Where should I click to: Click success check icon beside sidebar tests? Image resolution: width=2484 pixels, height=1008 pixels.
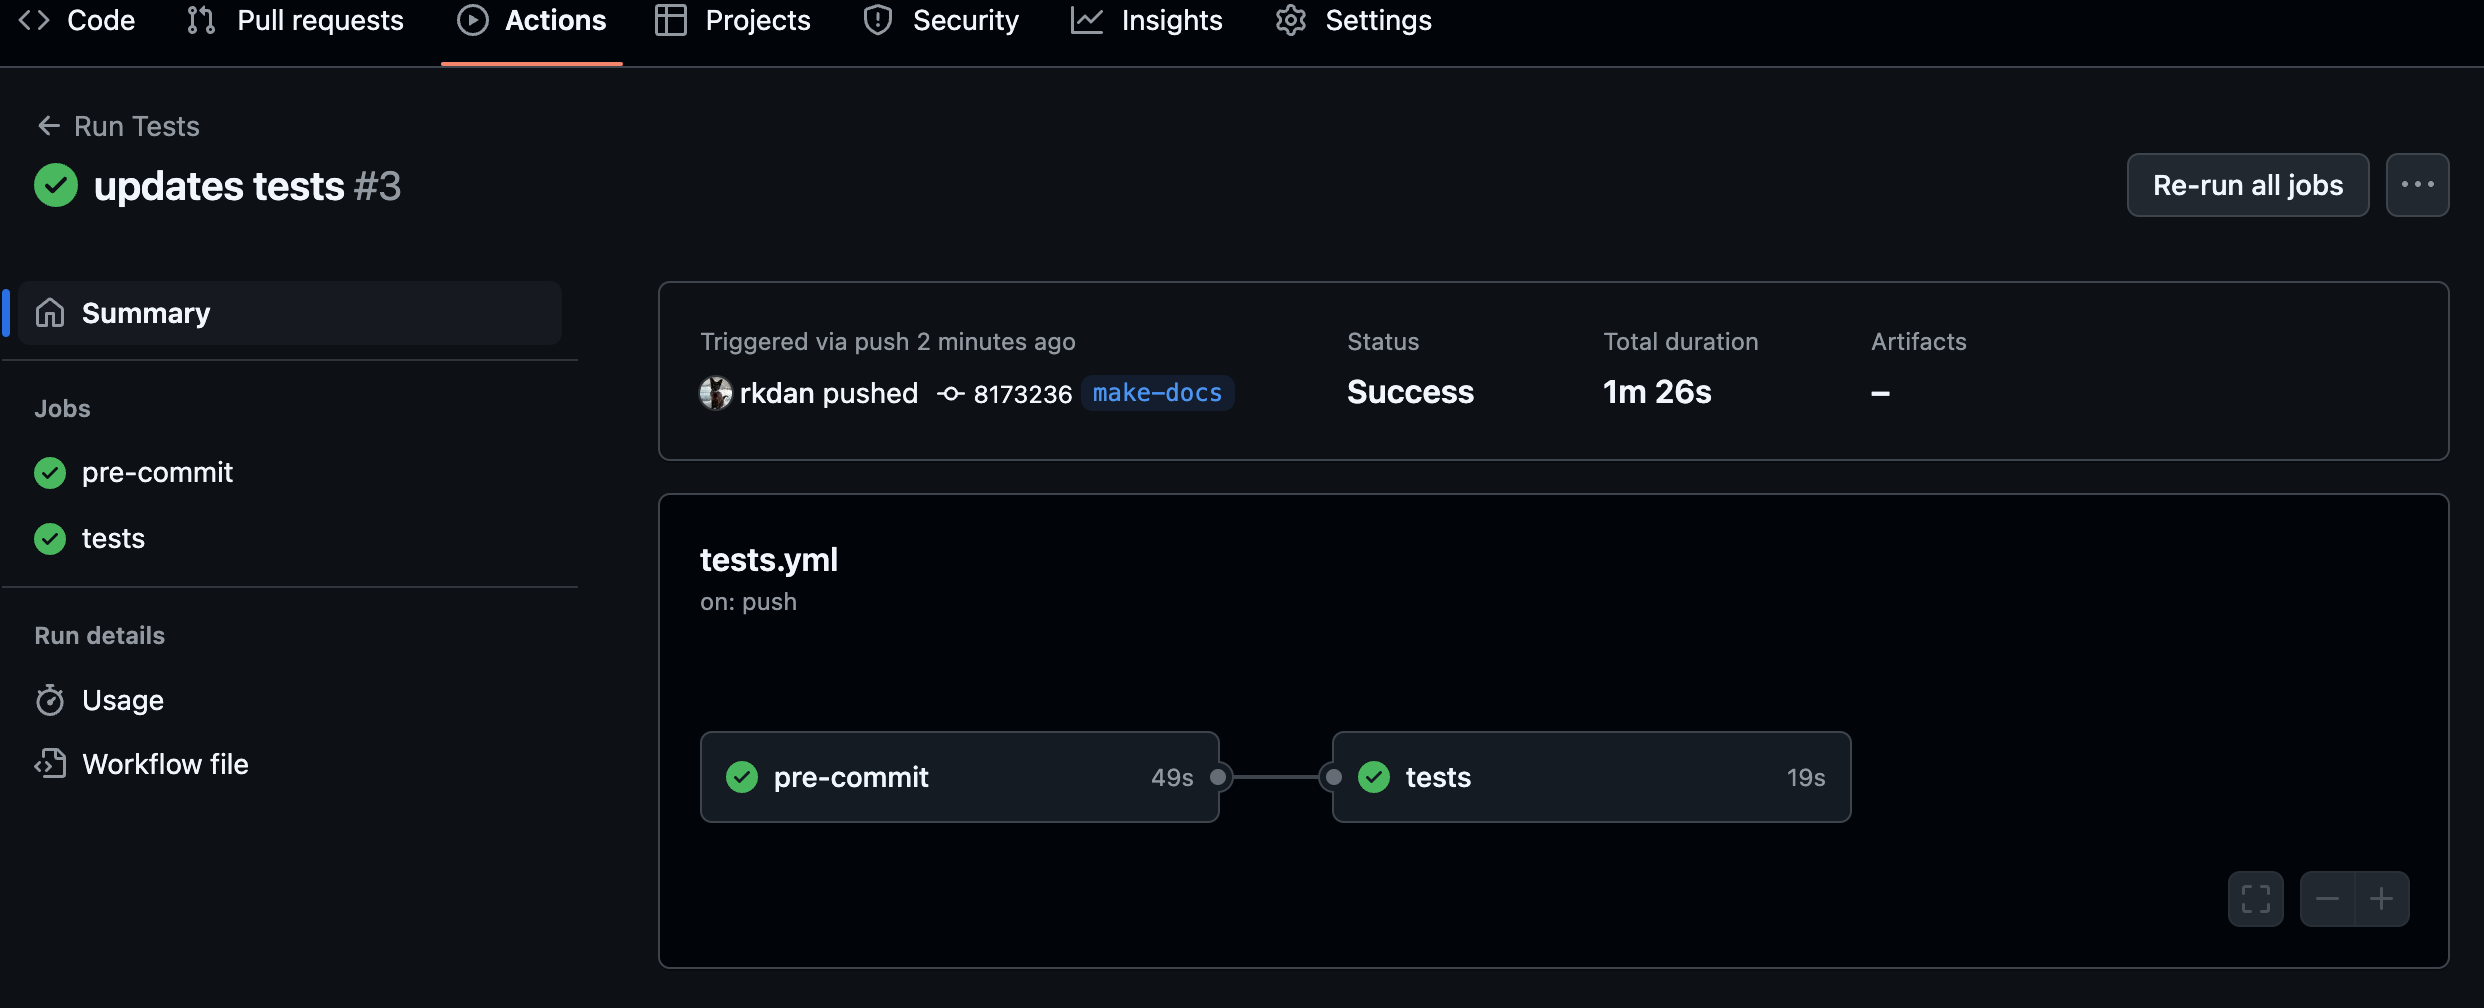tap(50, 538)
